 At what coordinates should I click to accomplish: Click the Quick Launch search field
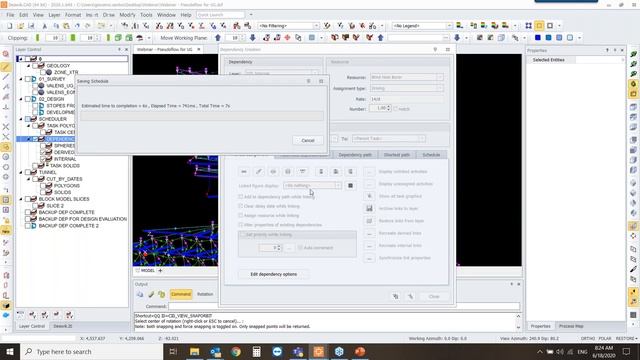tap(220, 15)
